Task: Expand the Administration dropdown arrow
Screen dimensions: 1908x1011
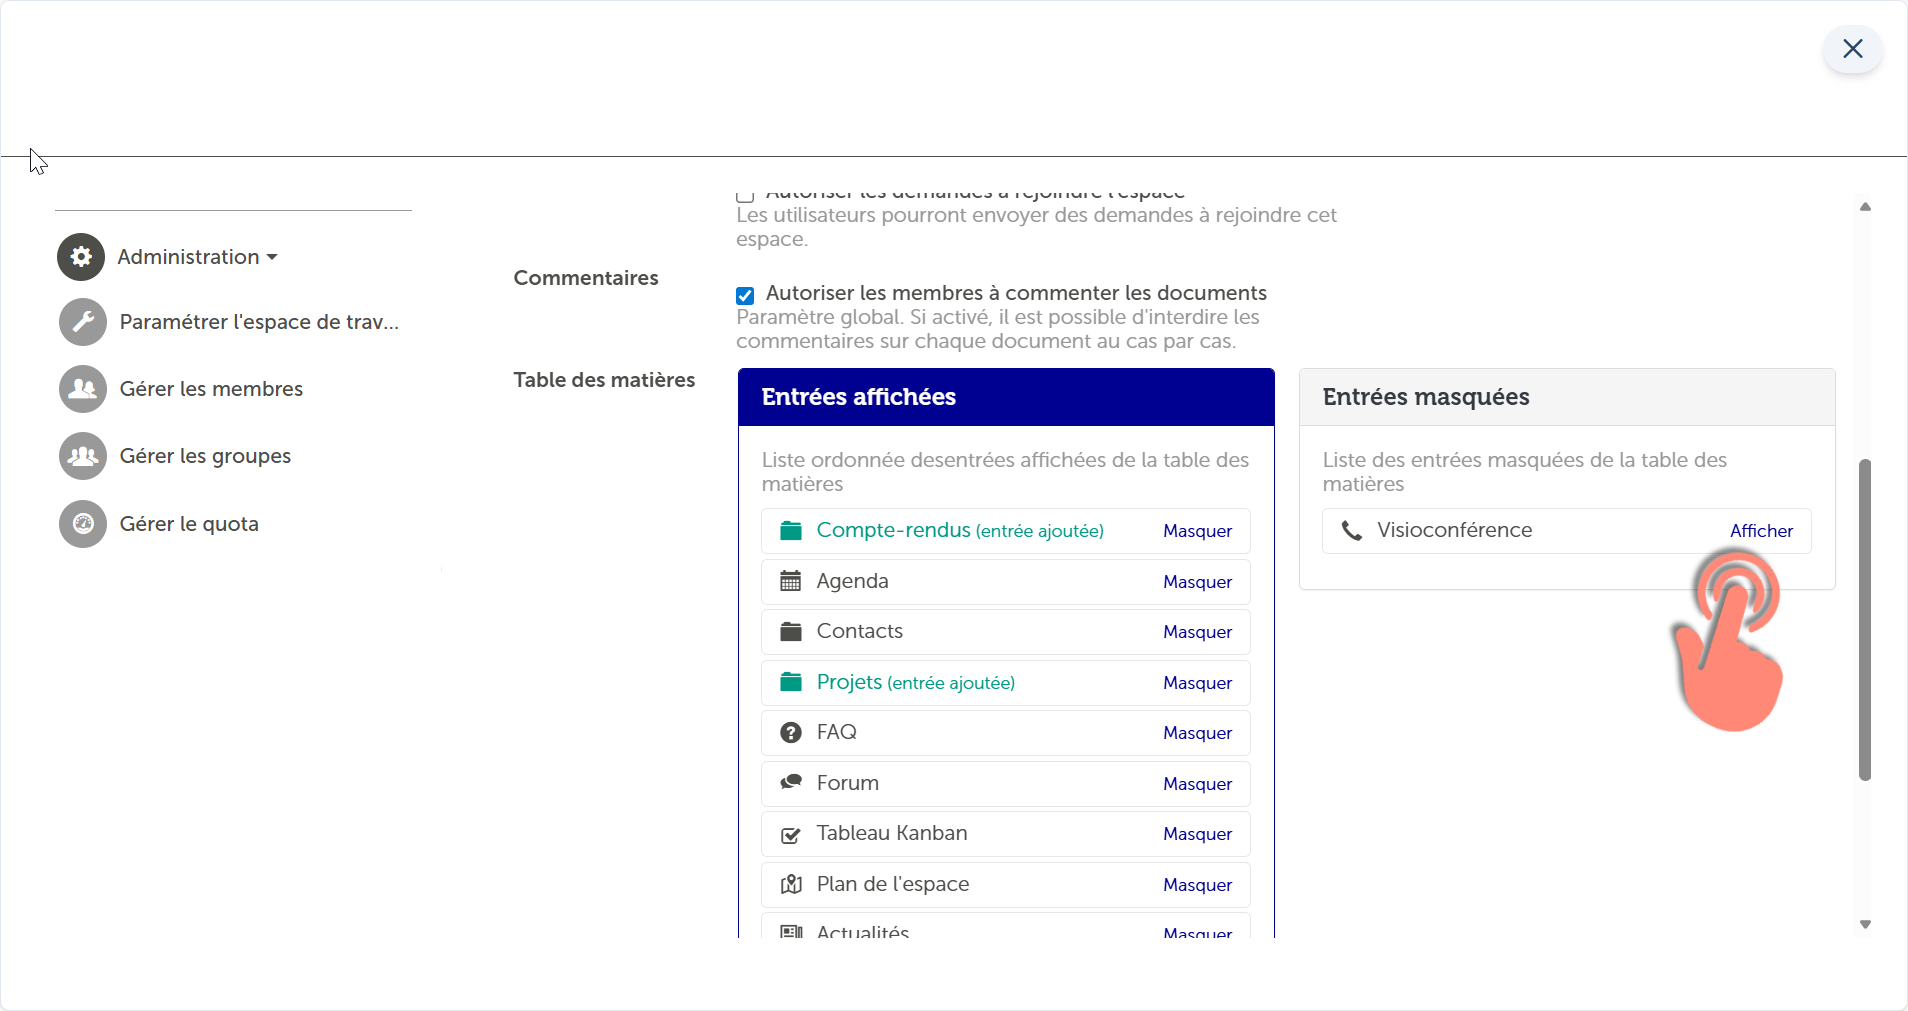Action: [x=272, y=257]
